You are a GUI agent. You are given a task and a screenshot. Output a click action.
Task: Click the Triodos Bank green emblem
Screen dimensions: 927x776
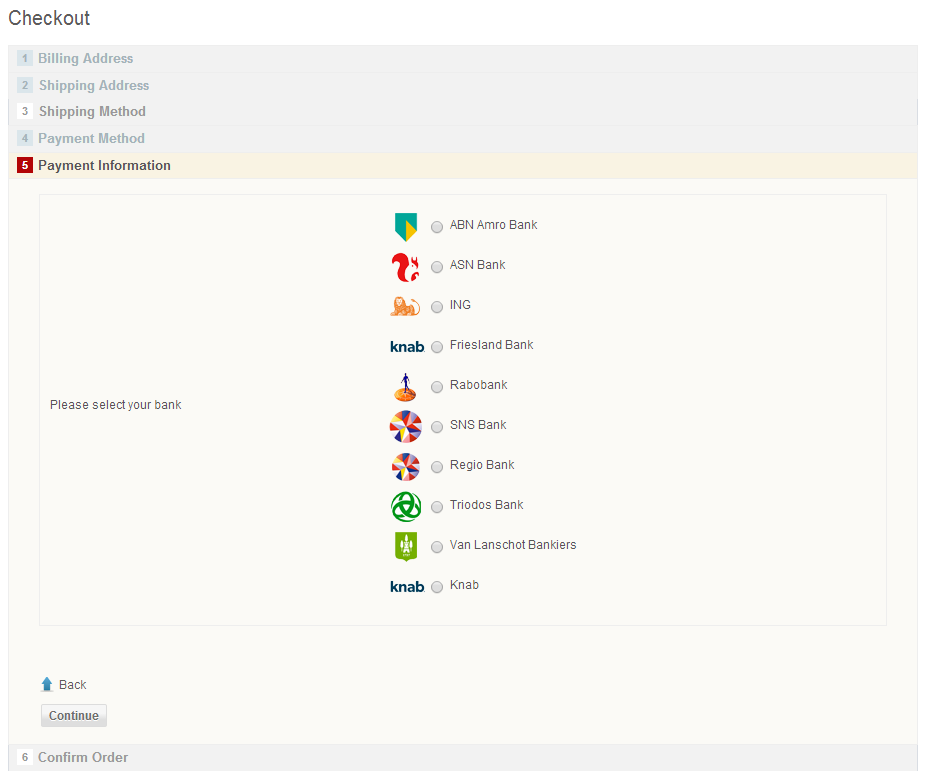pyautogui.click(x=405, y=507)
